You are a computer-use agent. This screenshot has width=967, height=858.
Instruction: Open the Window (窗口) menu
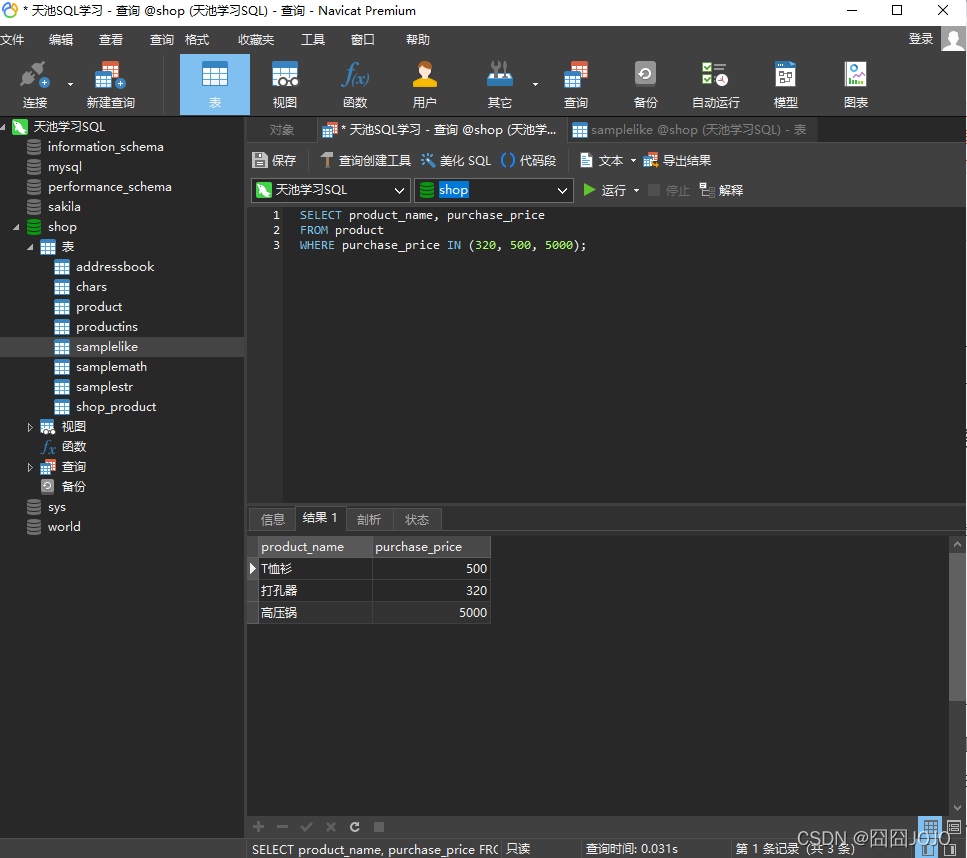(x=363, y=39)
